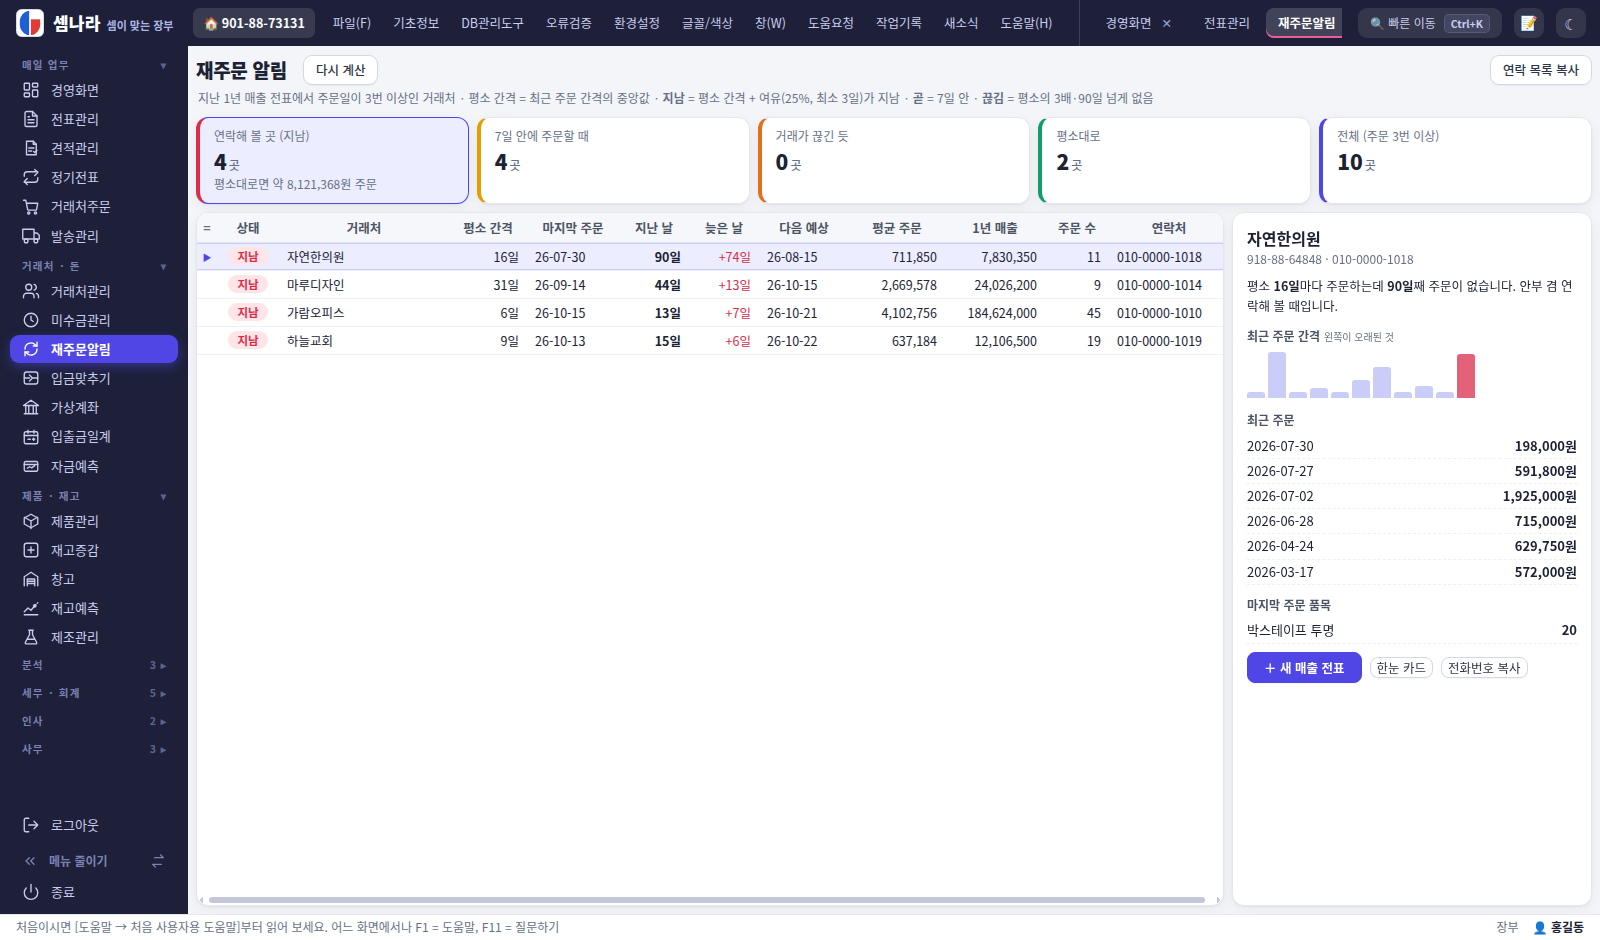
Task: Click the 가상계좌 bank icon
Action: click(x=31, y=407)
